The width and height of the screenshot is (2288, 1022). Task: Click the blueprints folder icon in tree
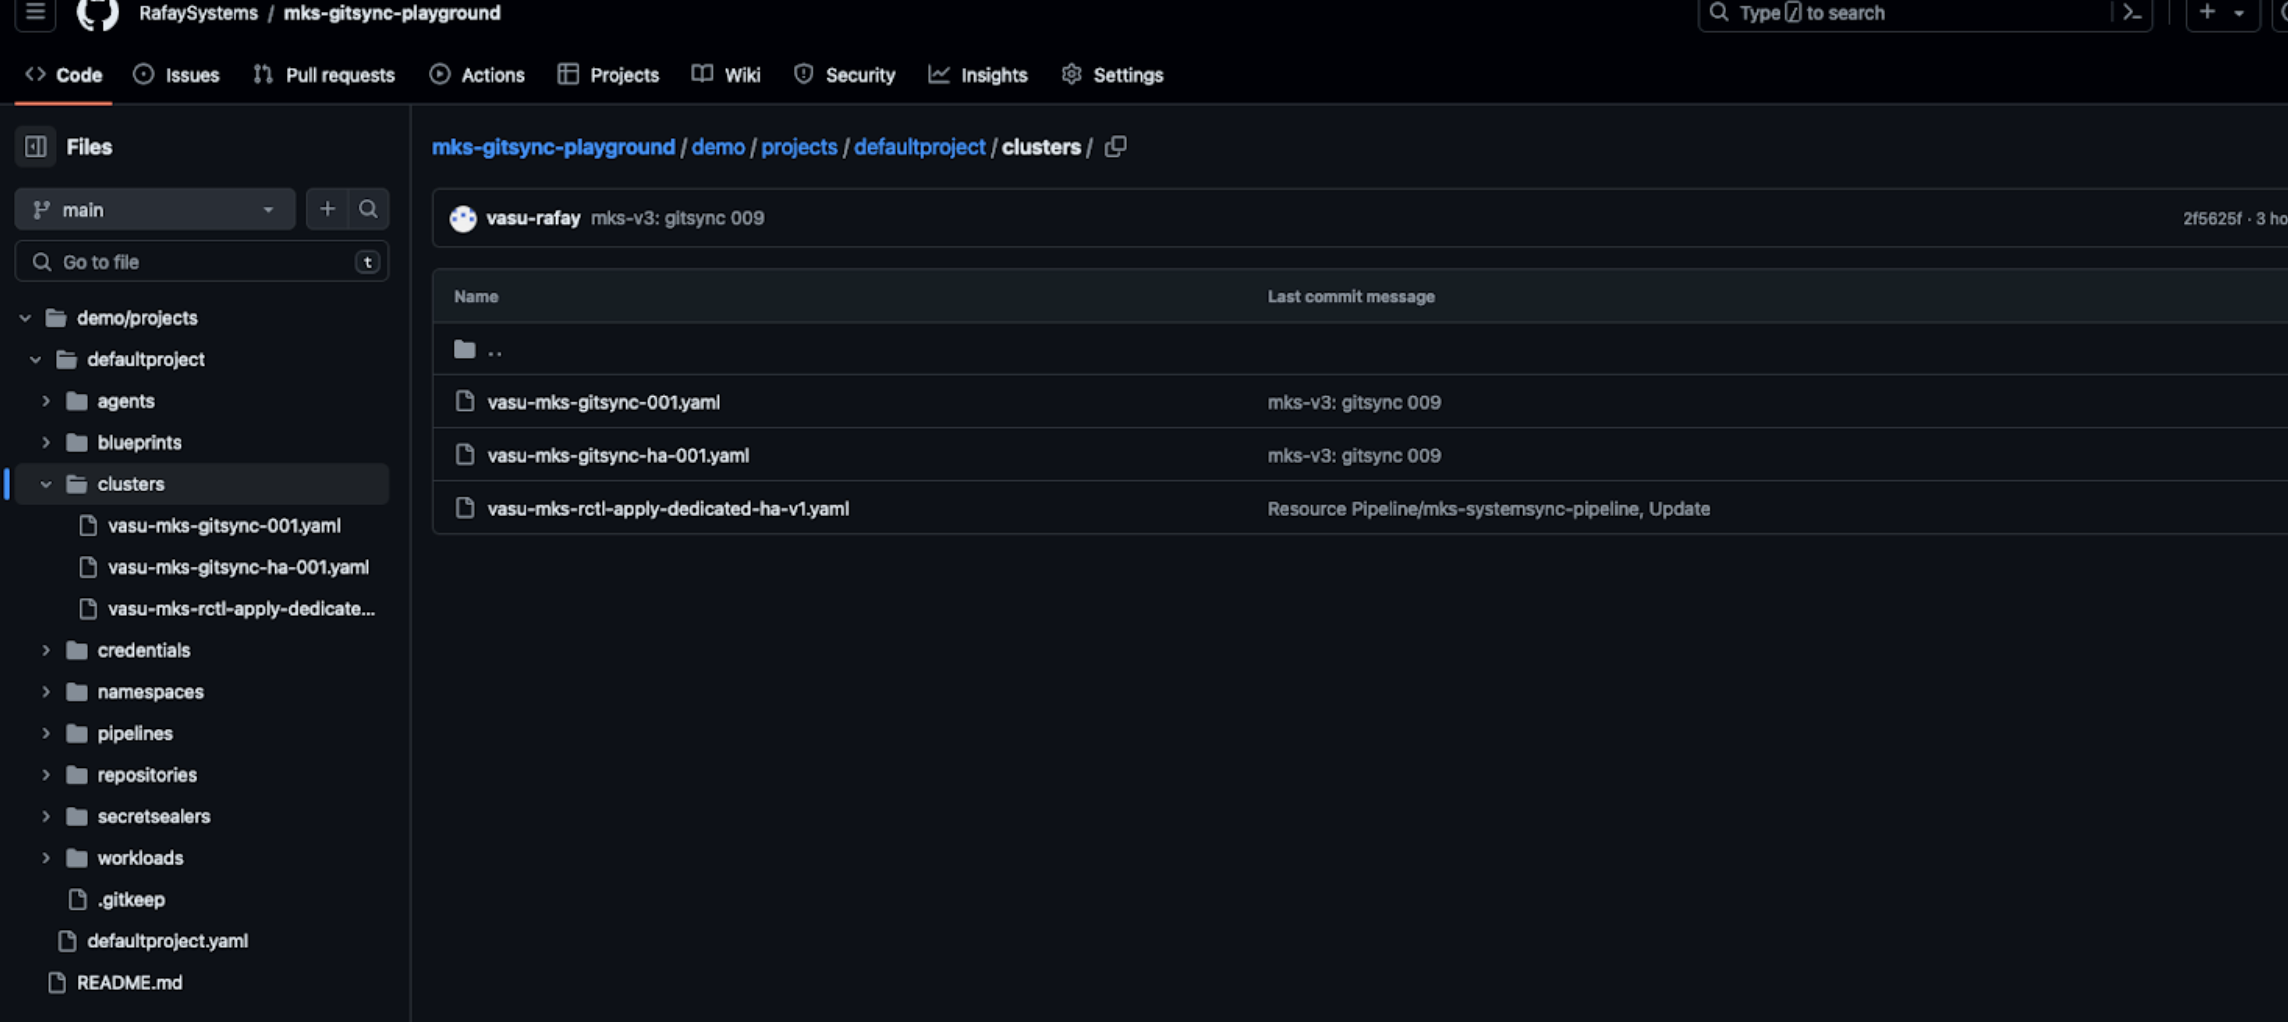pyautogui.click(x=77, y=442)
